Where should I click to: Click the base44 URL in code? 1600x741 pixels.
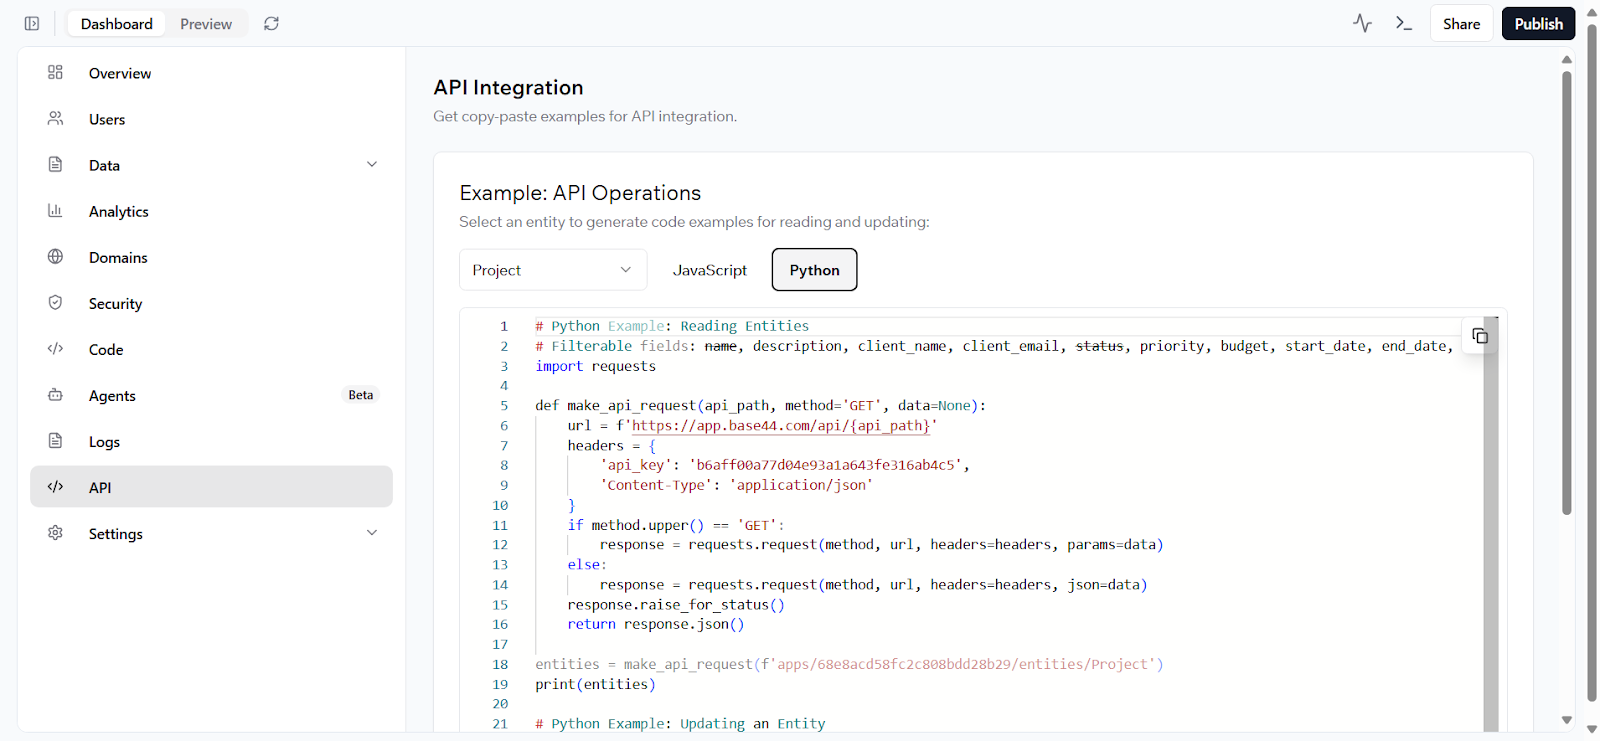click(x=781, y=426)
